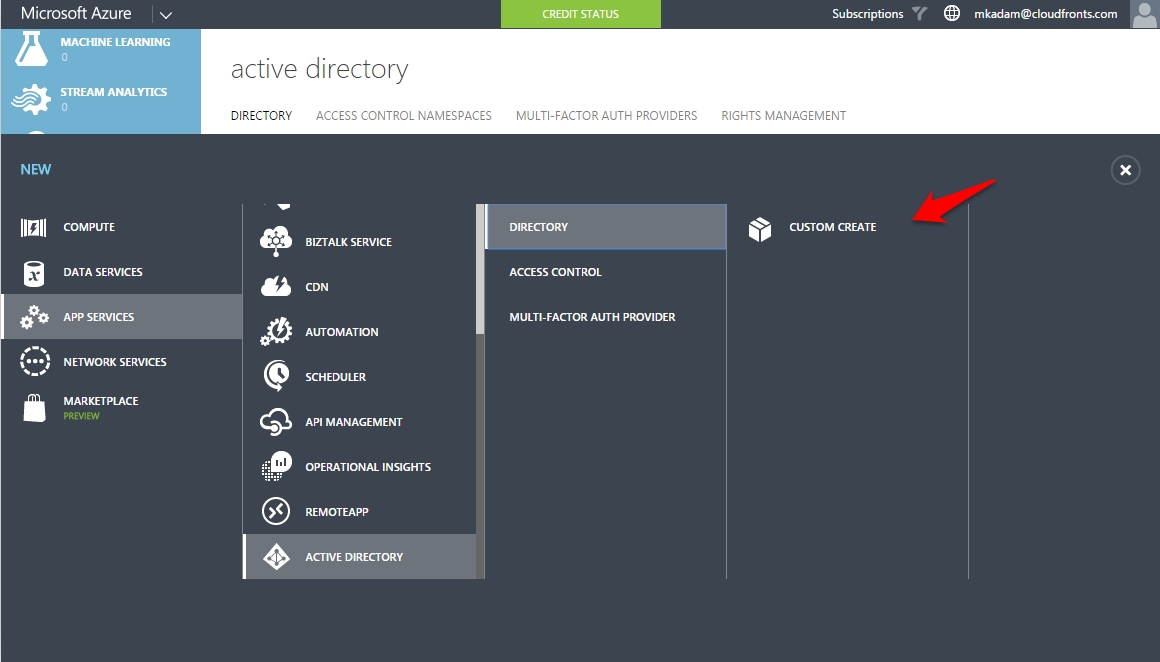Click the Microsoft Azure logo text

[76, 13]
